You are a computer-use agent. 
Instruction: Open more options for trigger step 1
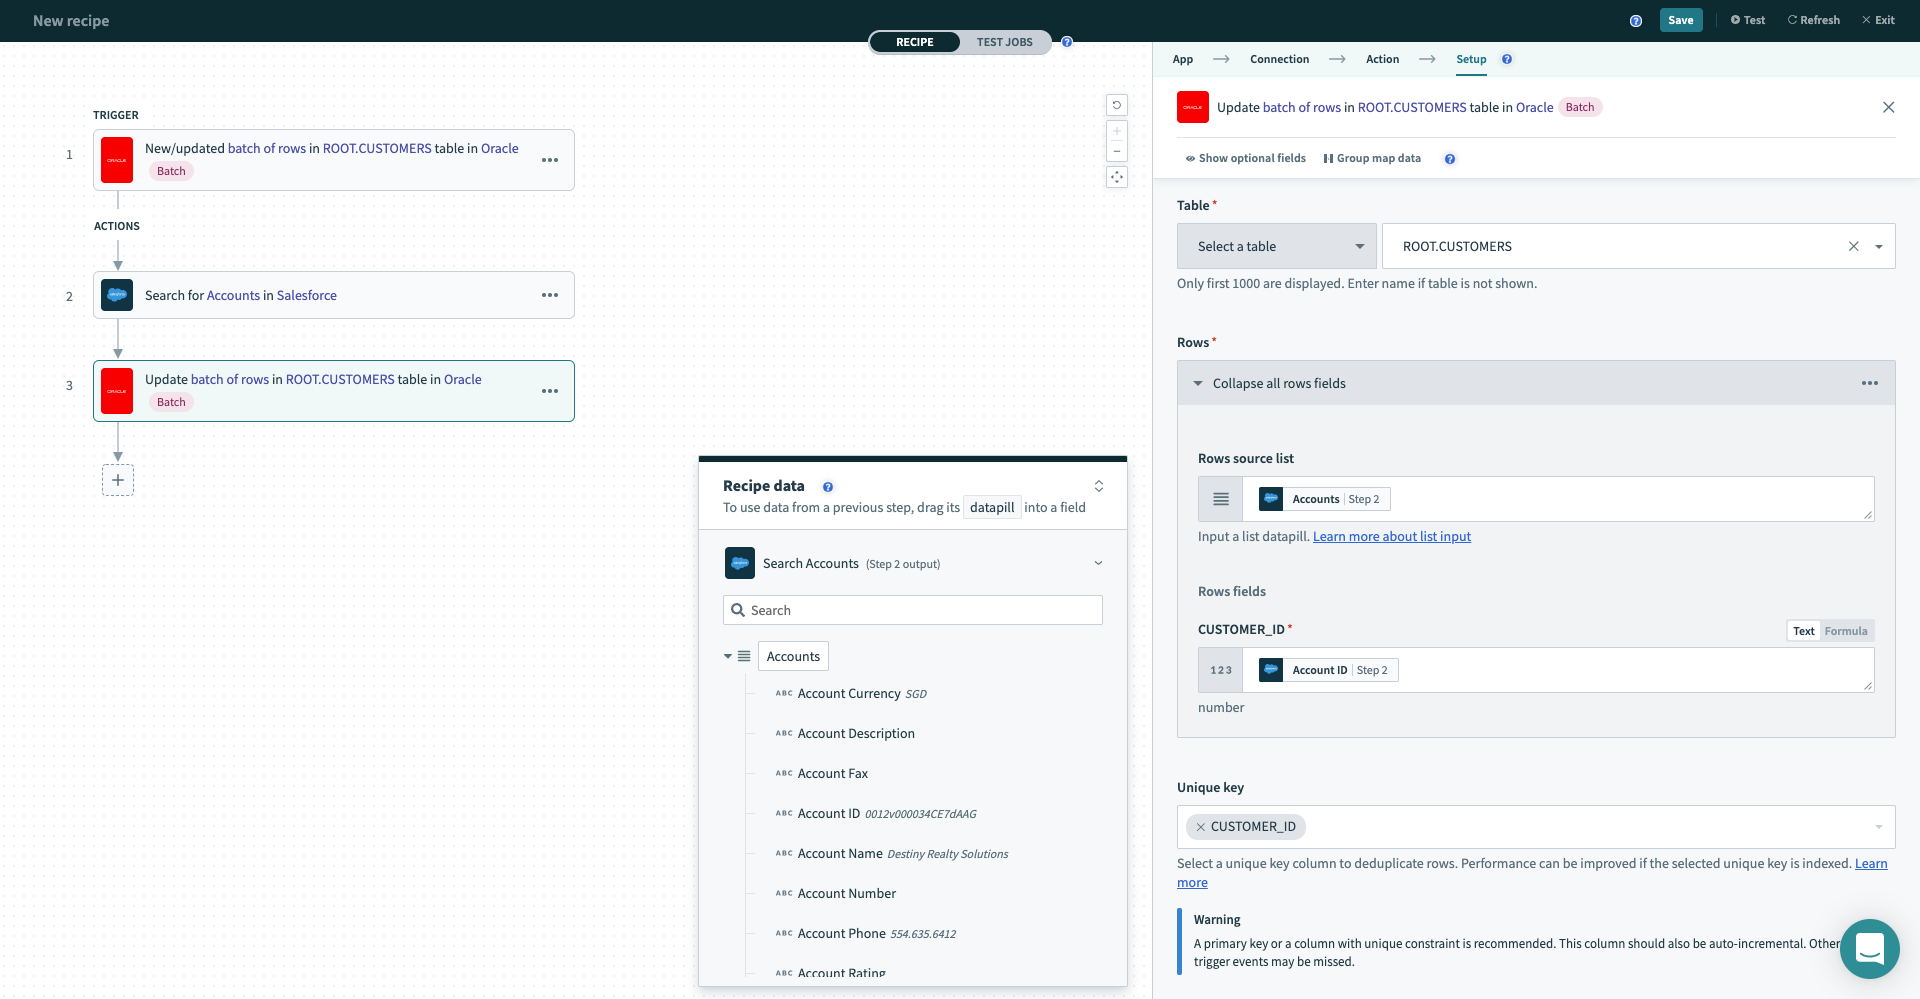coord(550,160)
